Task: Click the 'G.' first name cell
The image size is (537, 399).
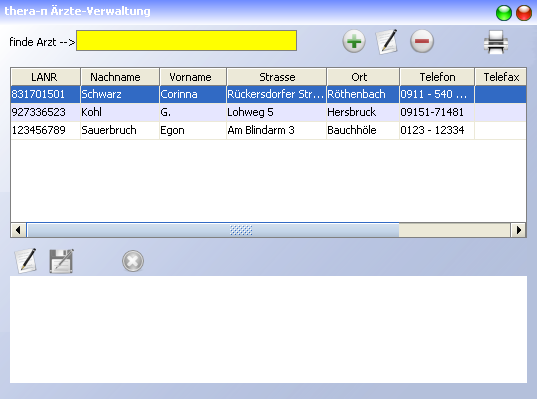Action: [x=192, y=112]
